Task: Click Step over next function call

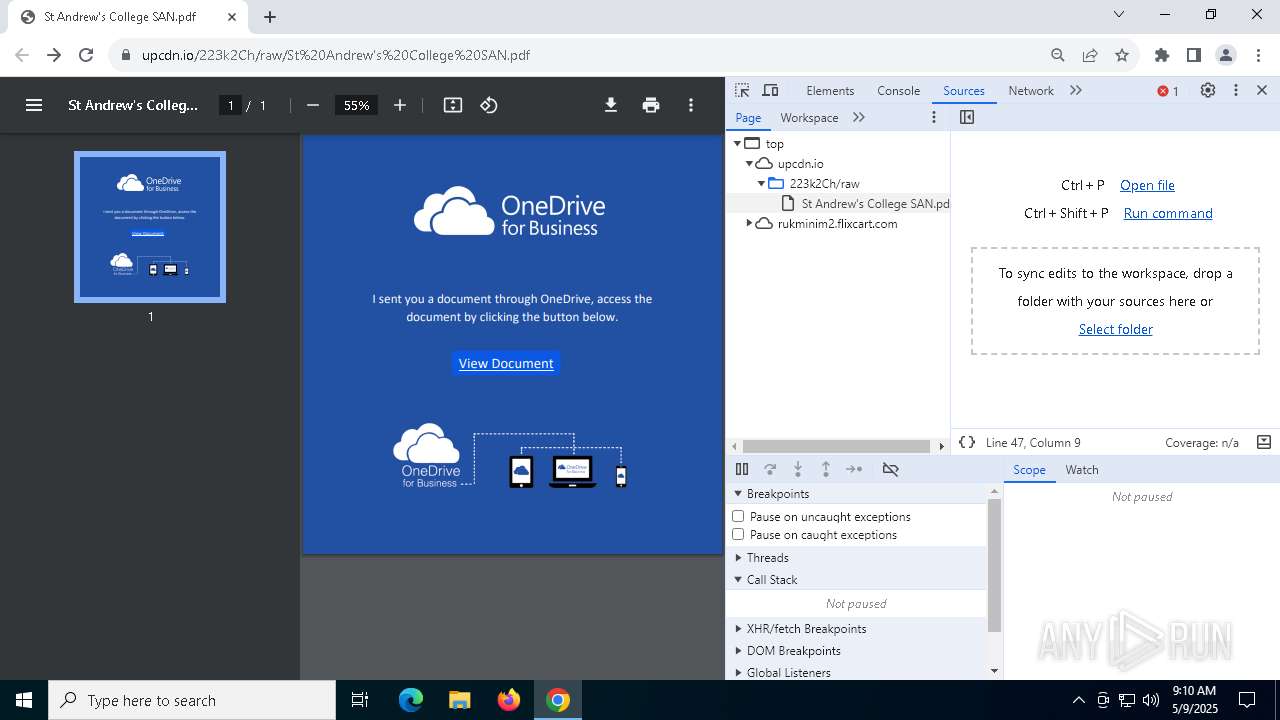Action: click(x=770, y=469)
